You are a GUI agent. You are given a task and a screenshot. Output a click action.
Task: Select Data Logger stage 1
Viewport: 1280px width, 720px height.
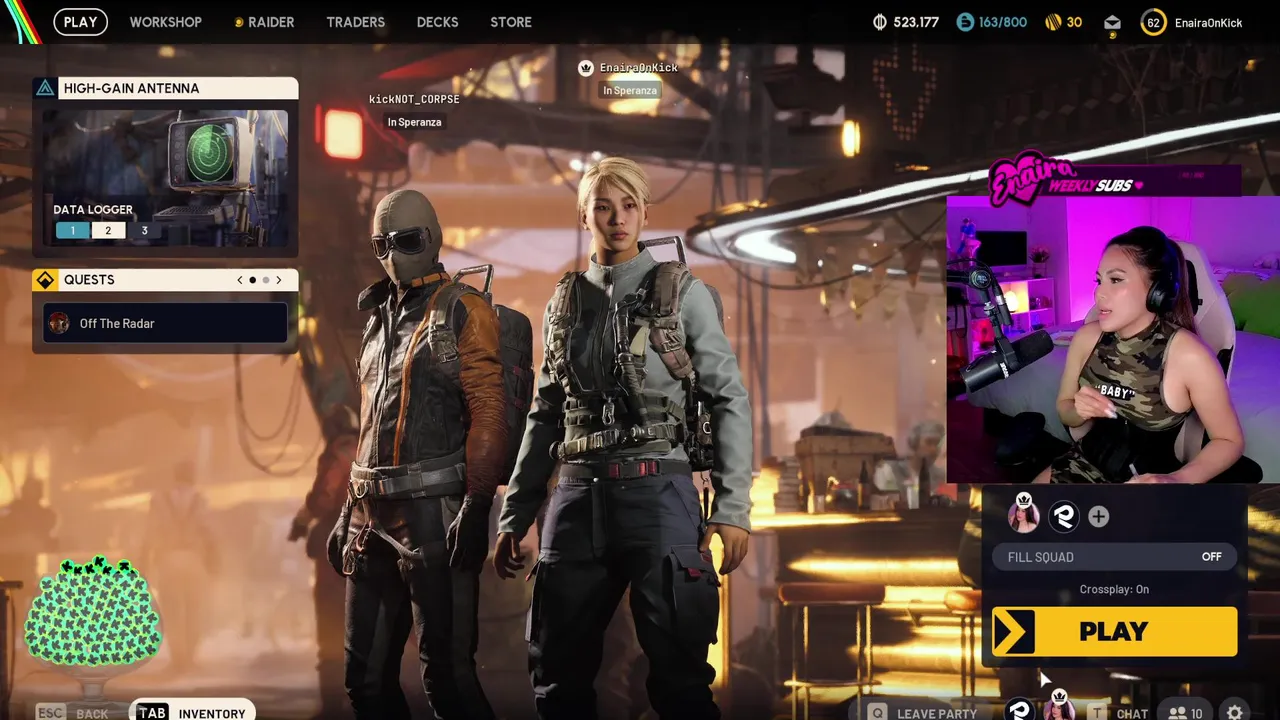coord(72,230)
